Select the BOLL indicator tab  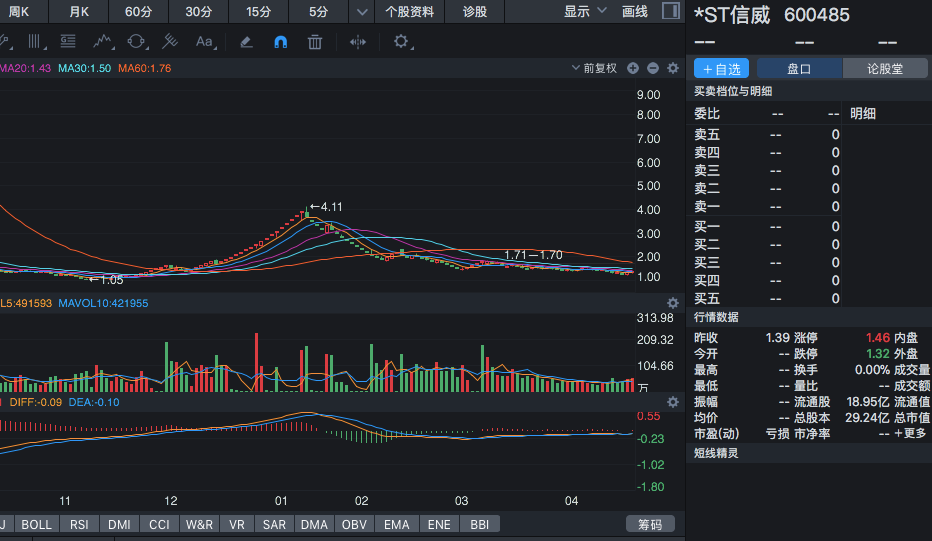click(36, 524)
